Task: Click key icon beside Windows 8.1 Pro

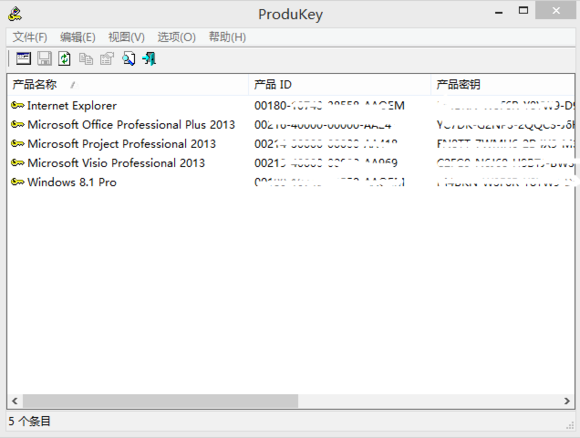Action: tap(18, 182)
